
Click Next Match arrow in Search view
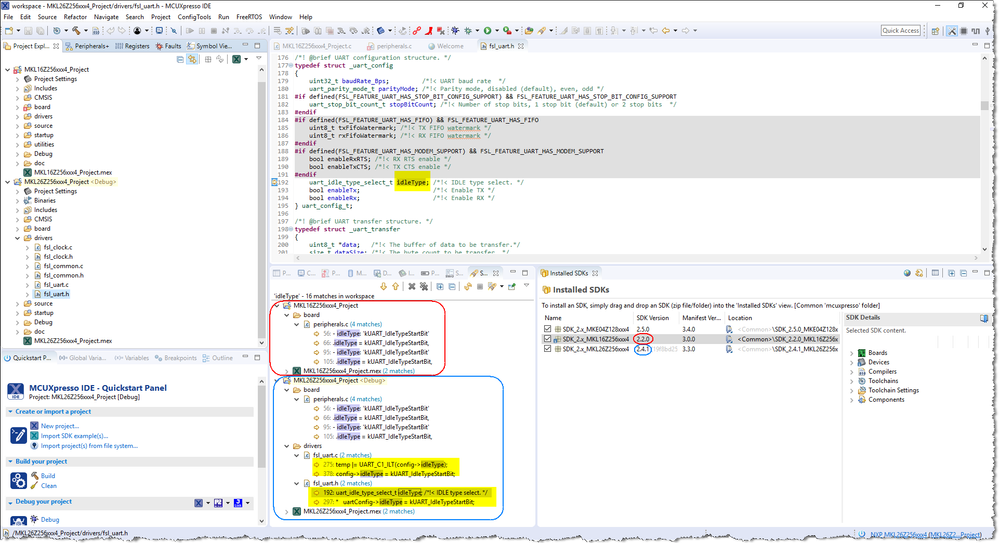tap(384, 287)
